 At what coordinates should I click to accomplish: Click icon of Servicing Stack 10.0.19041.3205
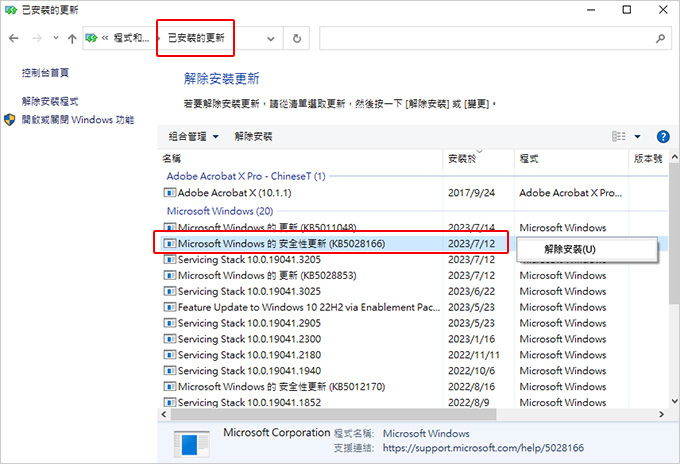(170, 259)
